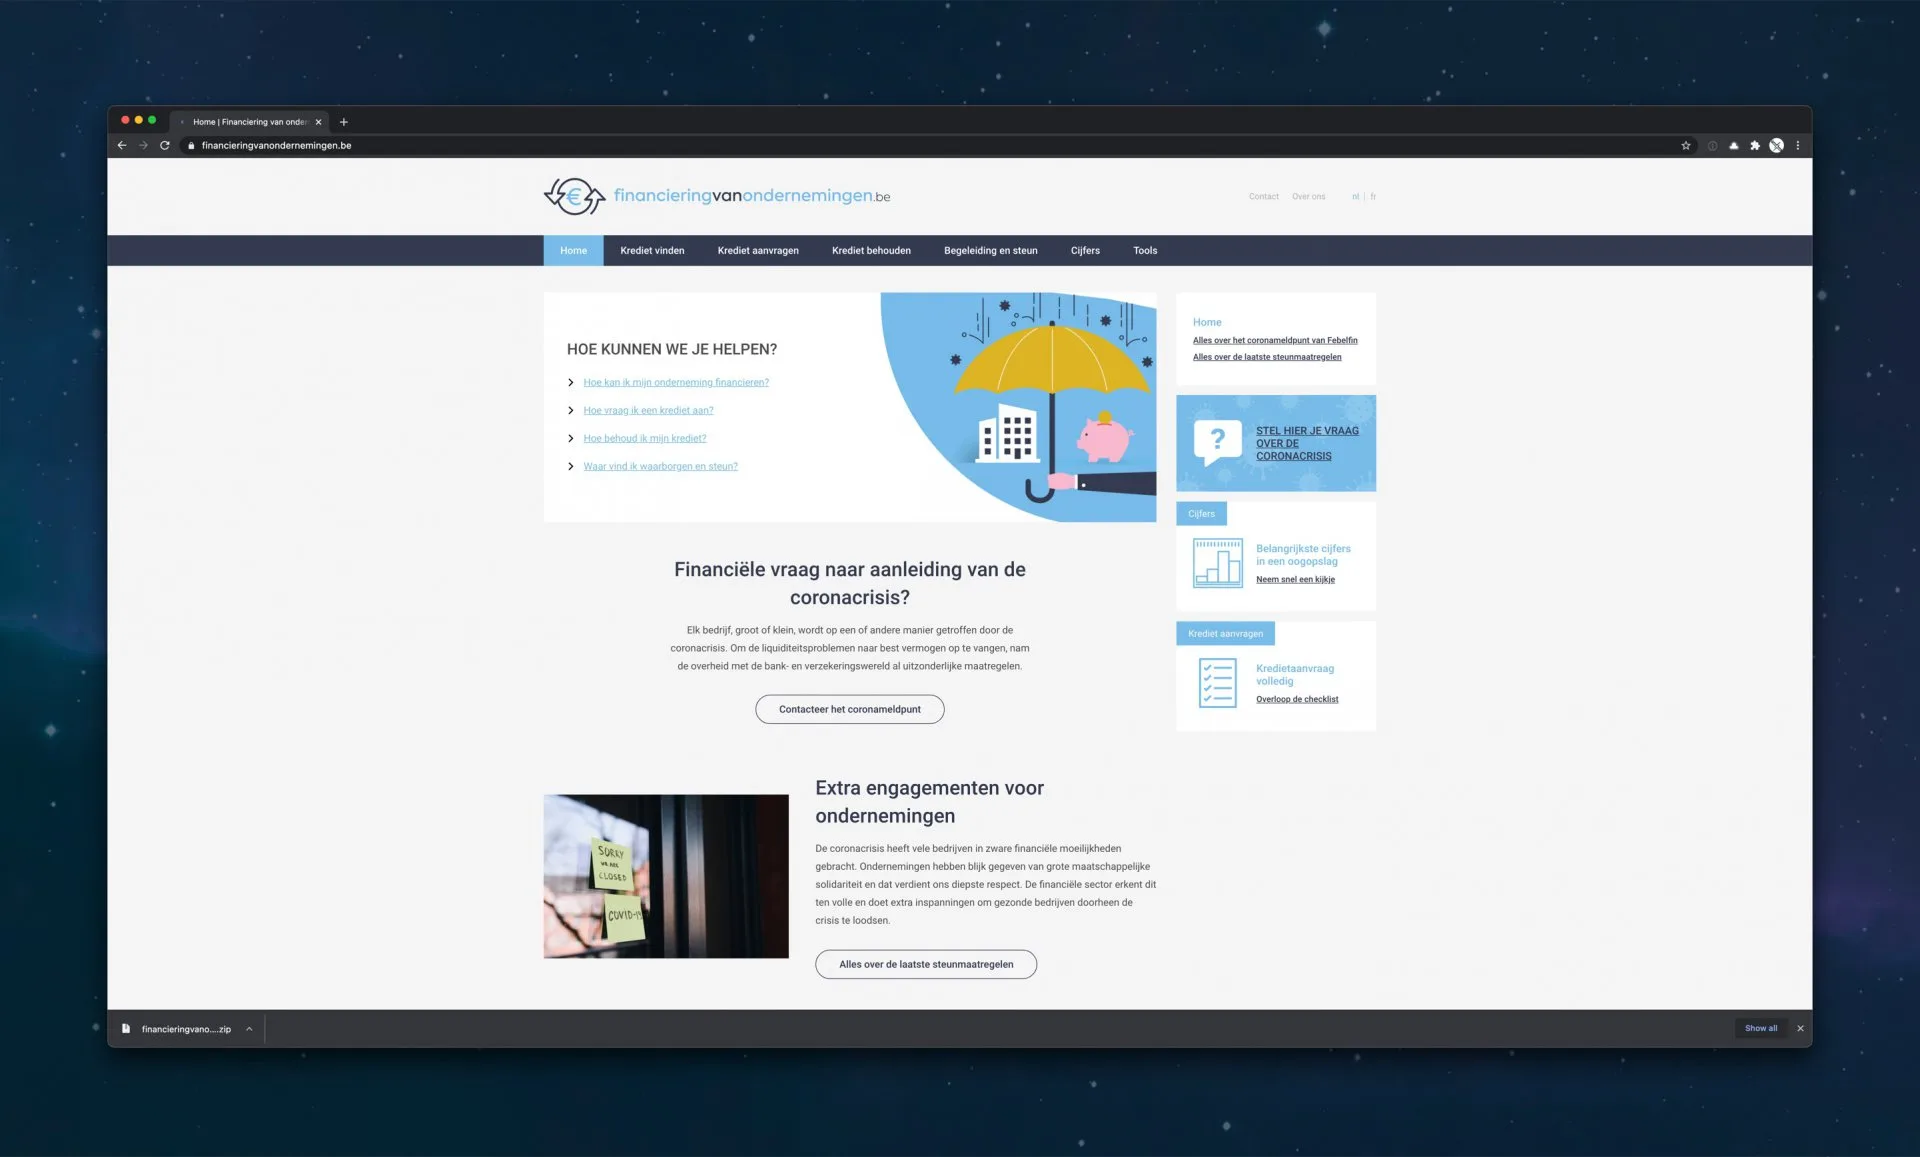This screenshot has width=1920, height=1157.
Task: Click 'Stel hier je vraag over de coronacrisis' link
Action: [1307, 443]
